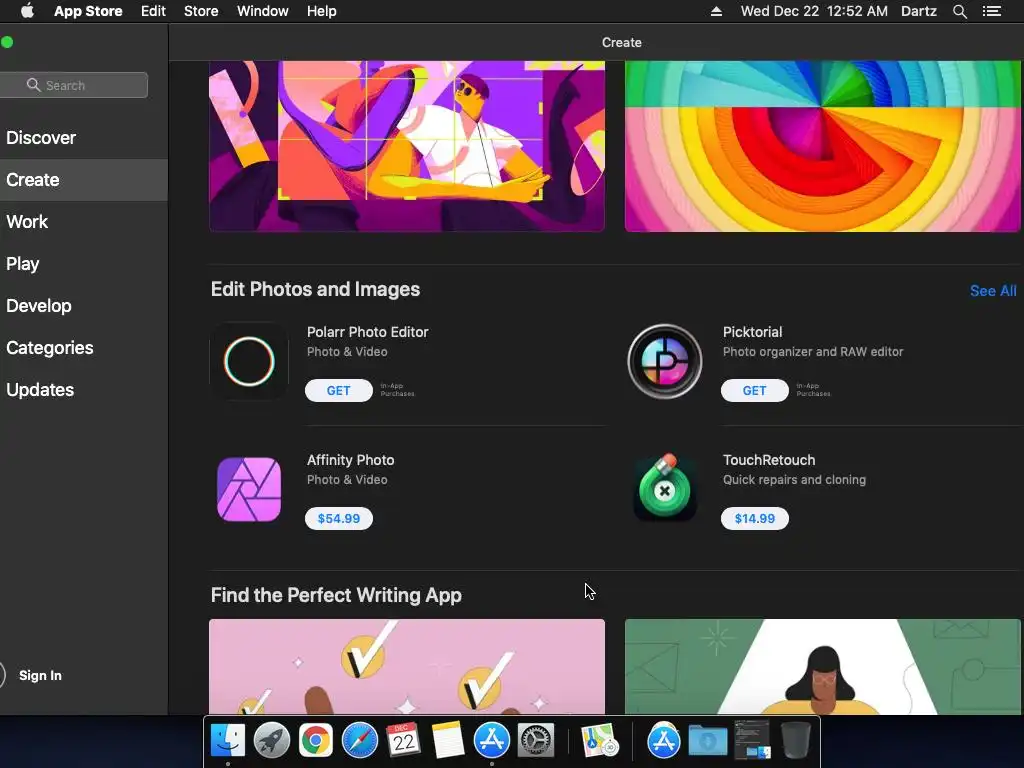
Task: Click GET for Polarr Photo Editor
Action: pos(338,391)
